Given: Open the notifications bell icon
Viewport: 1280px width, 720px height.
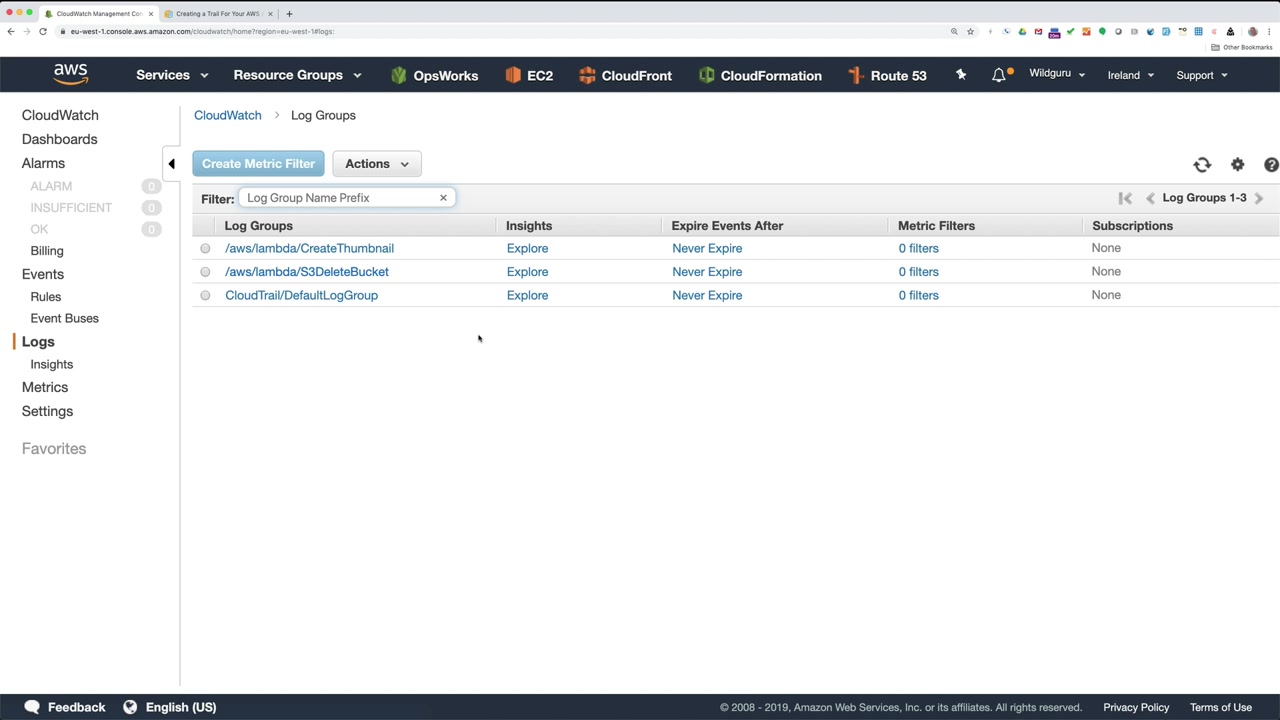Looking at the screenshot, I should tap(999, 75).
